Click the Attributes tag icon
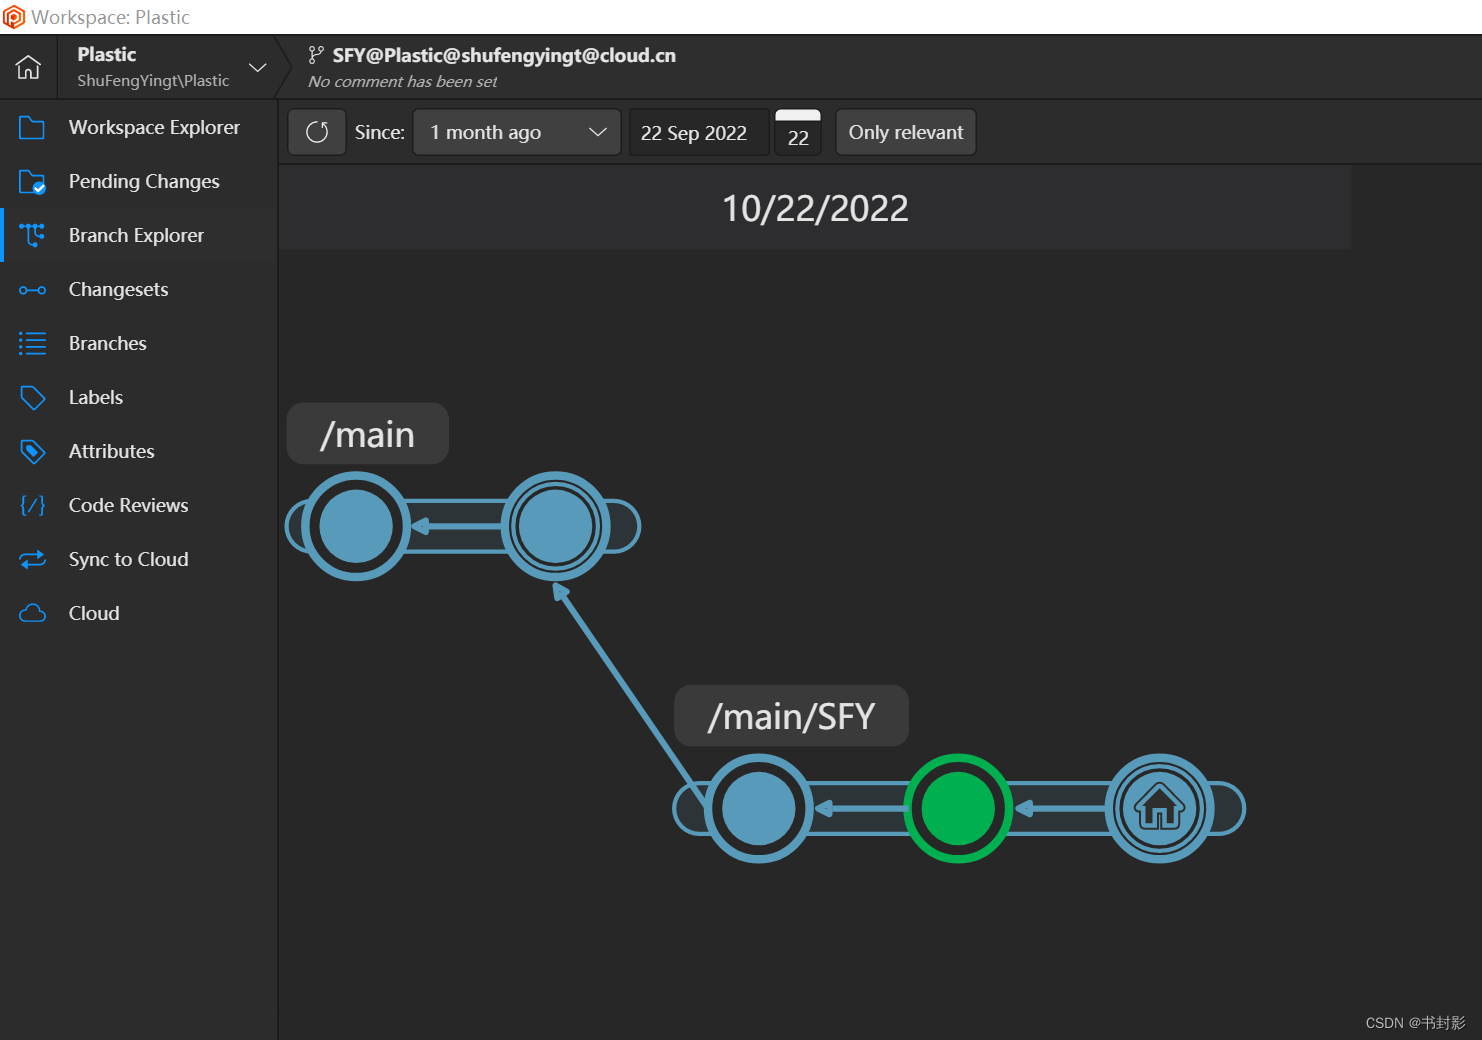This screenshot has width=1482, height=1040. (32, 452)
